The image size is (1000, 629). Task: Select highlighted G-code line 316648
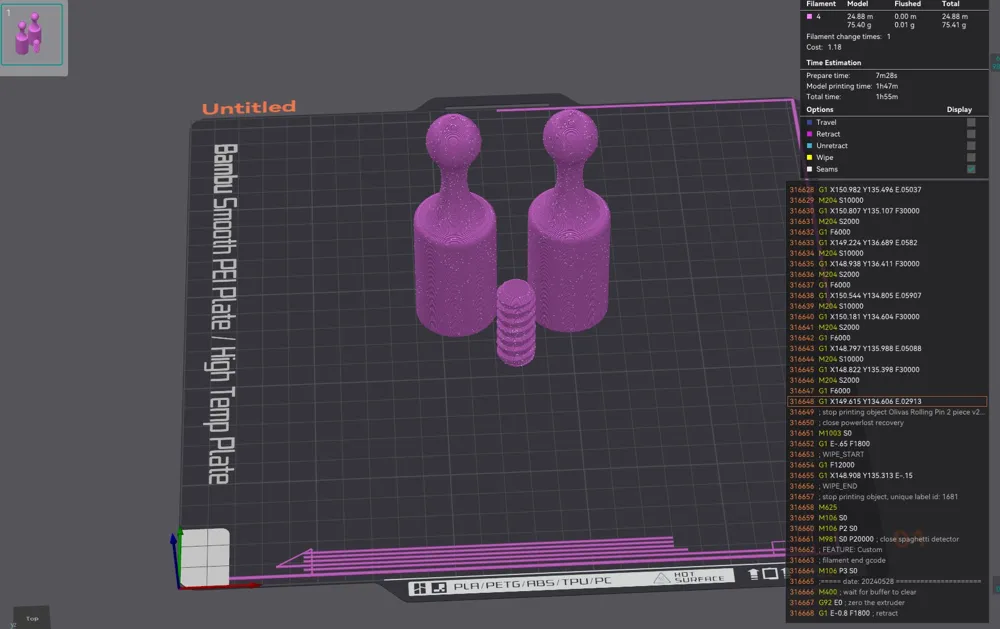tap(887, 401)
